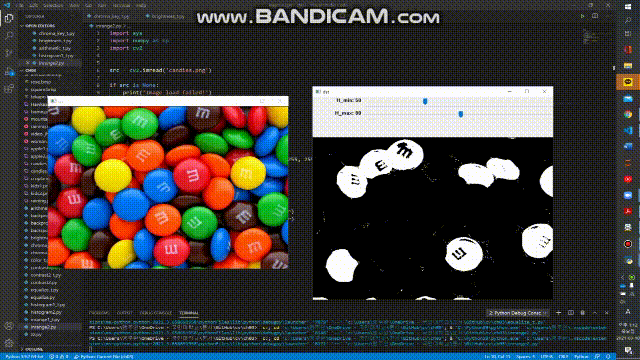Switch to chroma_key_1.py editor tab

click(111, 17)
